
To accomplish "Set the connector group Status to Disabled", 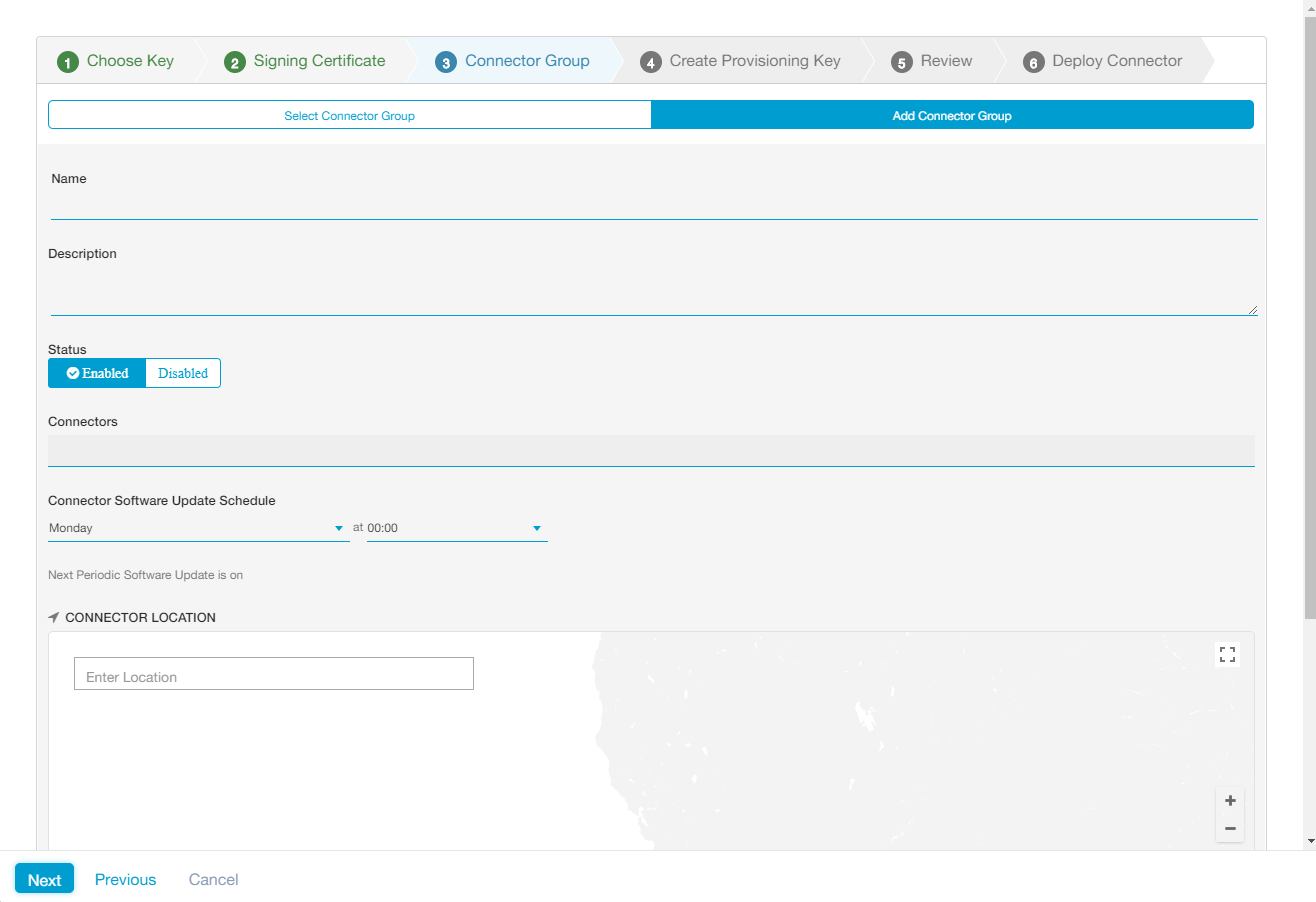I will [182, 372].
